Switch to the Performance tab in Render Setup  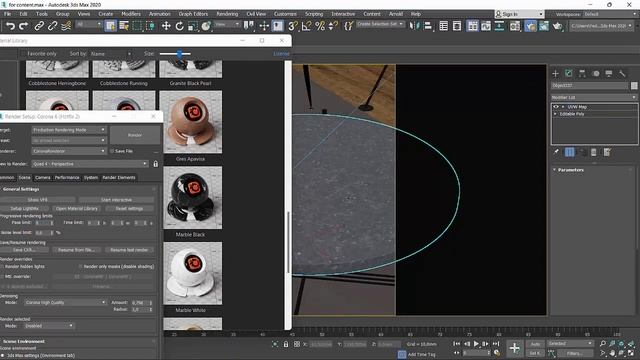click(67, 178)
